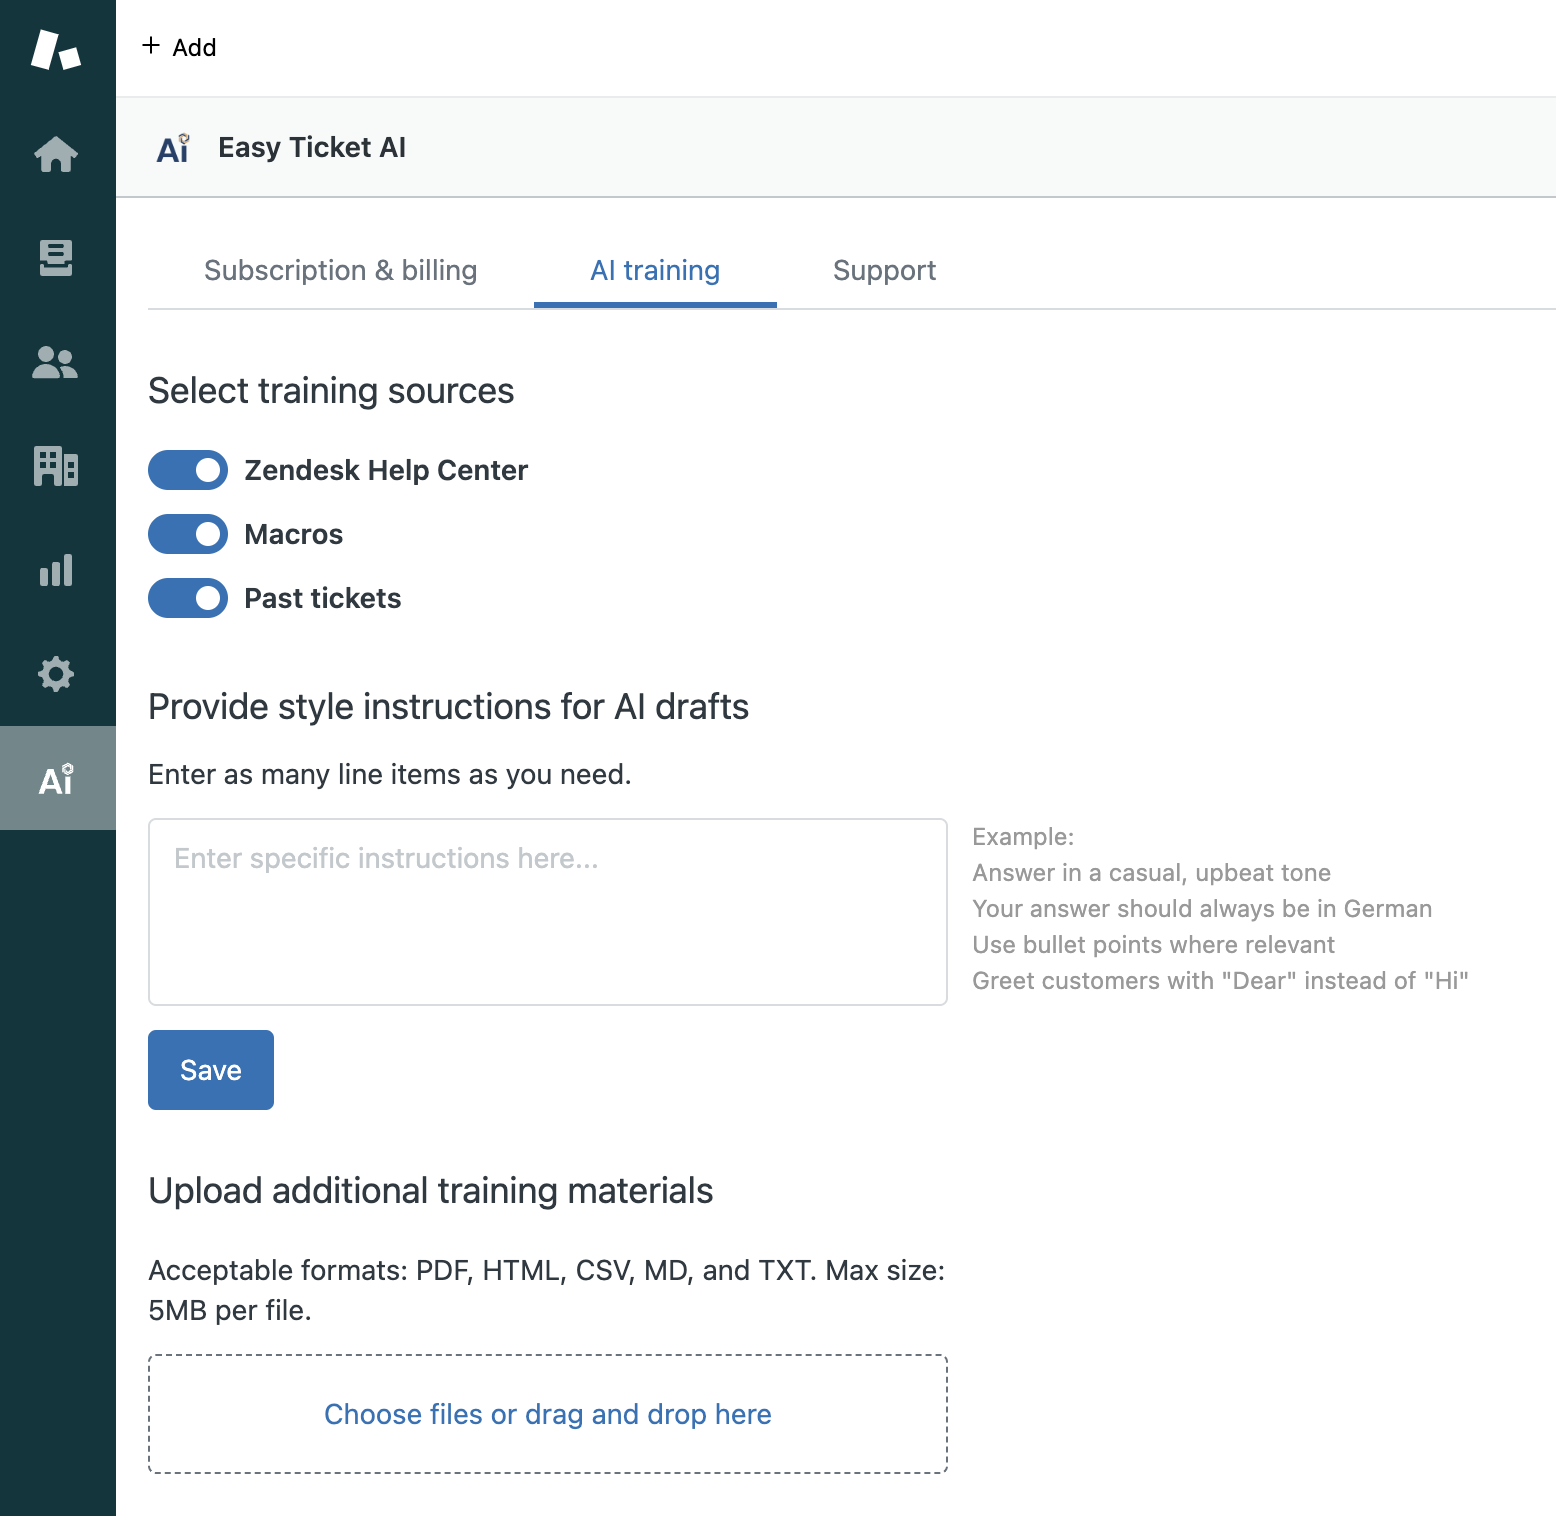Image resolution: width=1556 pixels, height=1516 pixels.
Task: Open the Customers people icon
Action: coord(56,362)
